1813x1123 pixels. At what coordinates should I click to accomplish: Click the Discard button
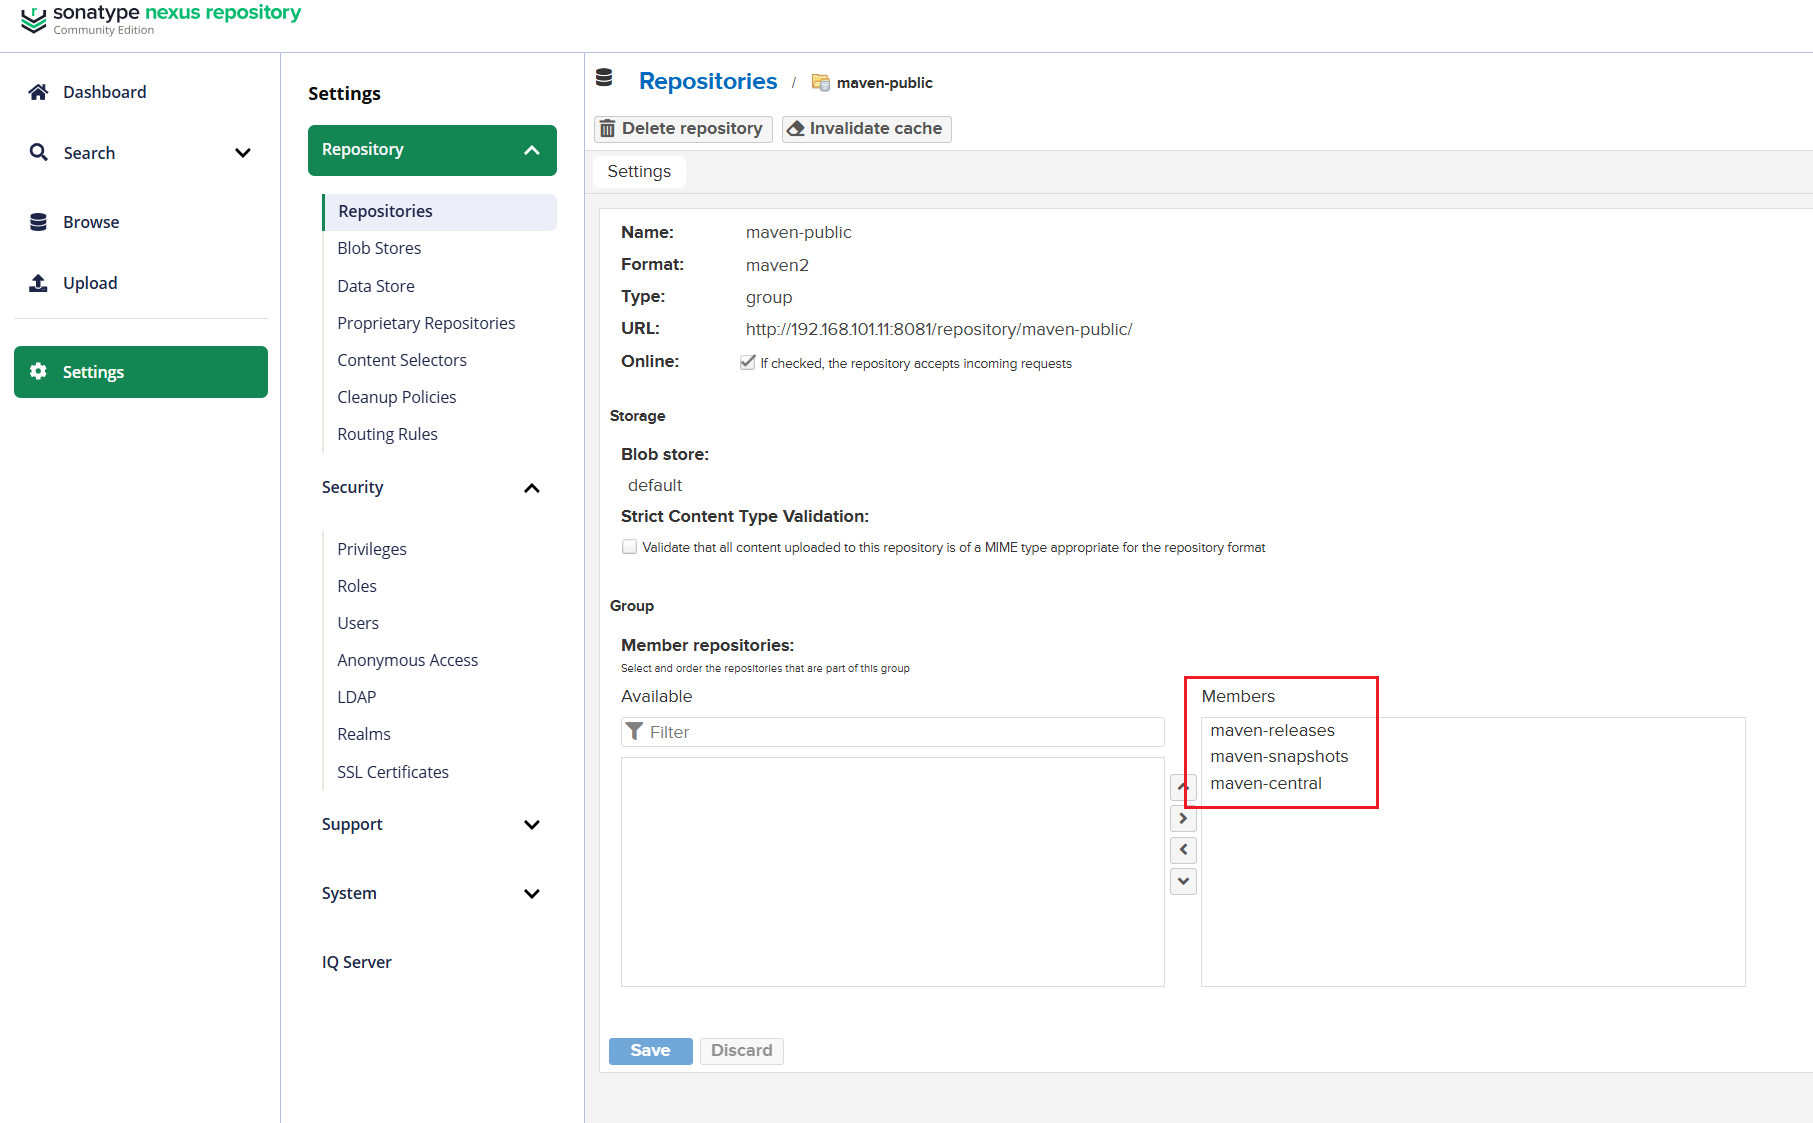click(x=742, y=1050)
